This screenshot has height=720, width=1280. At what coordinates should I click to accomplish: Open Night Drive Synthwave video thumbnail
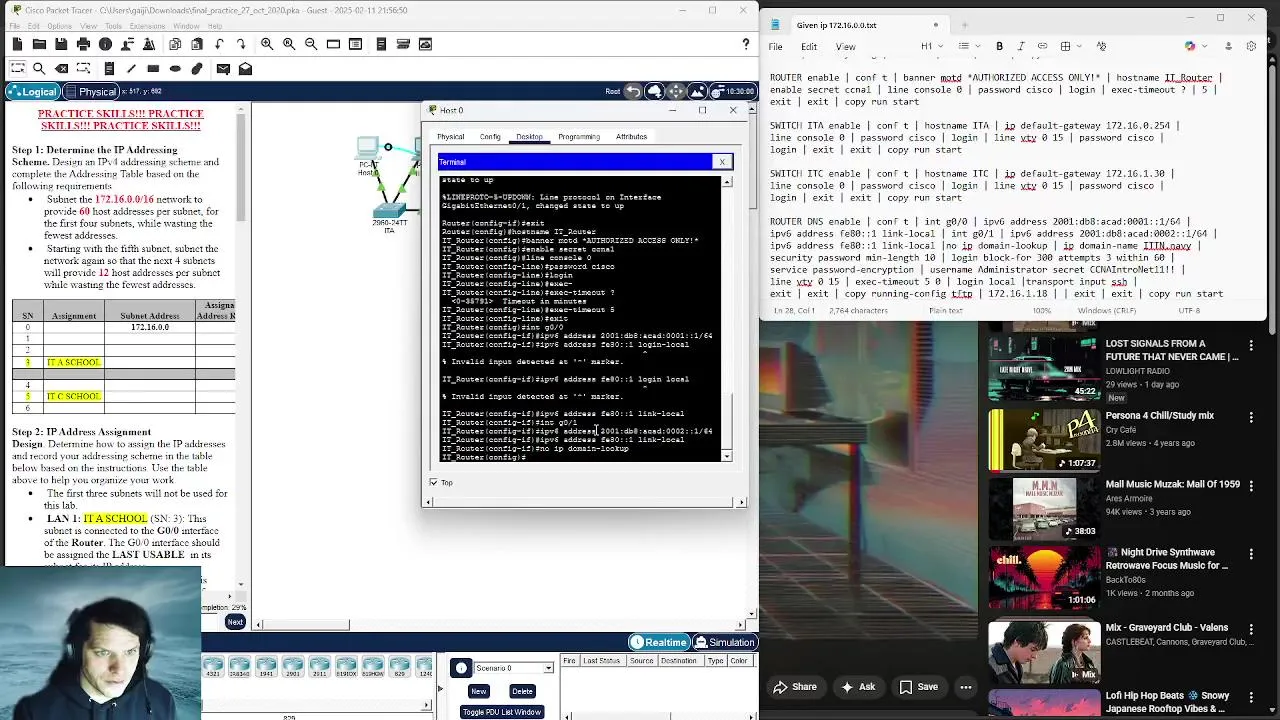tap(1043, 578)
